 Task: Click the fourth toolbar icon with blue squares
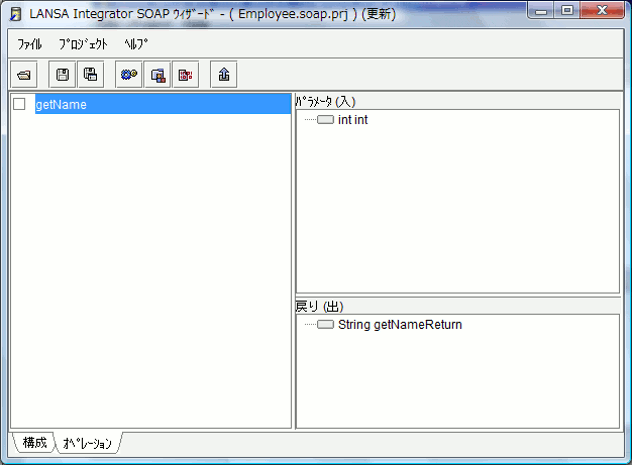[x=157, y=75]
